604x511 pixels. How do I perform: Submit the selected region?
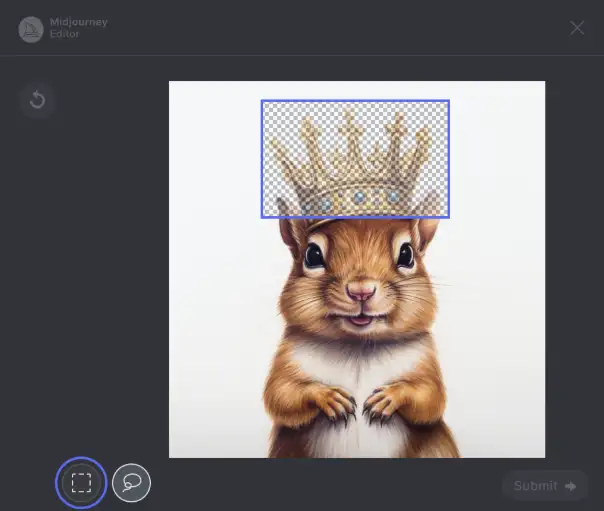(545, 486)
